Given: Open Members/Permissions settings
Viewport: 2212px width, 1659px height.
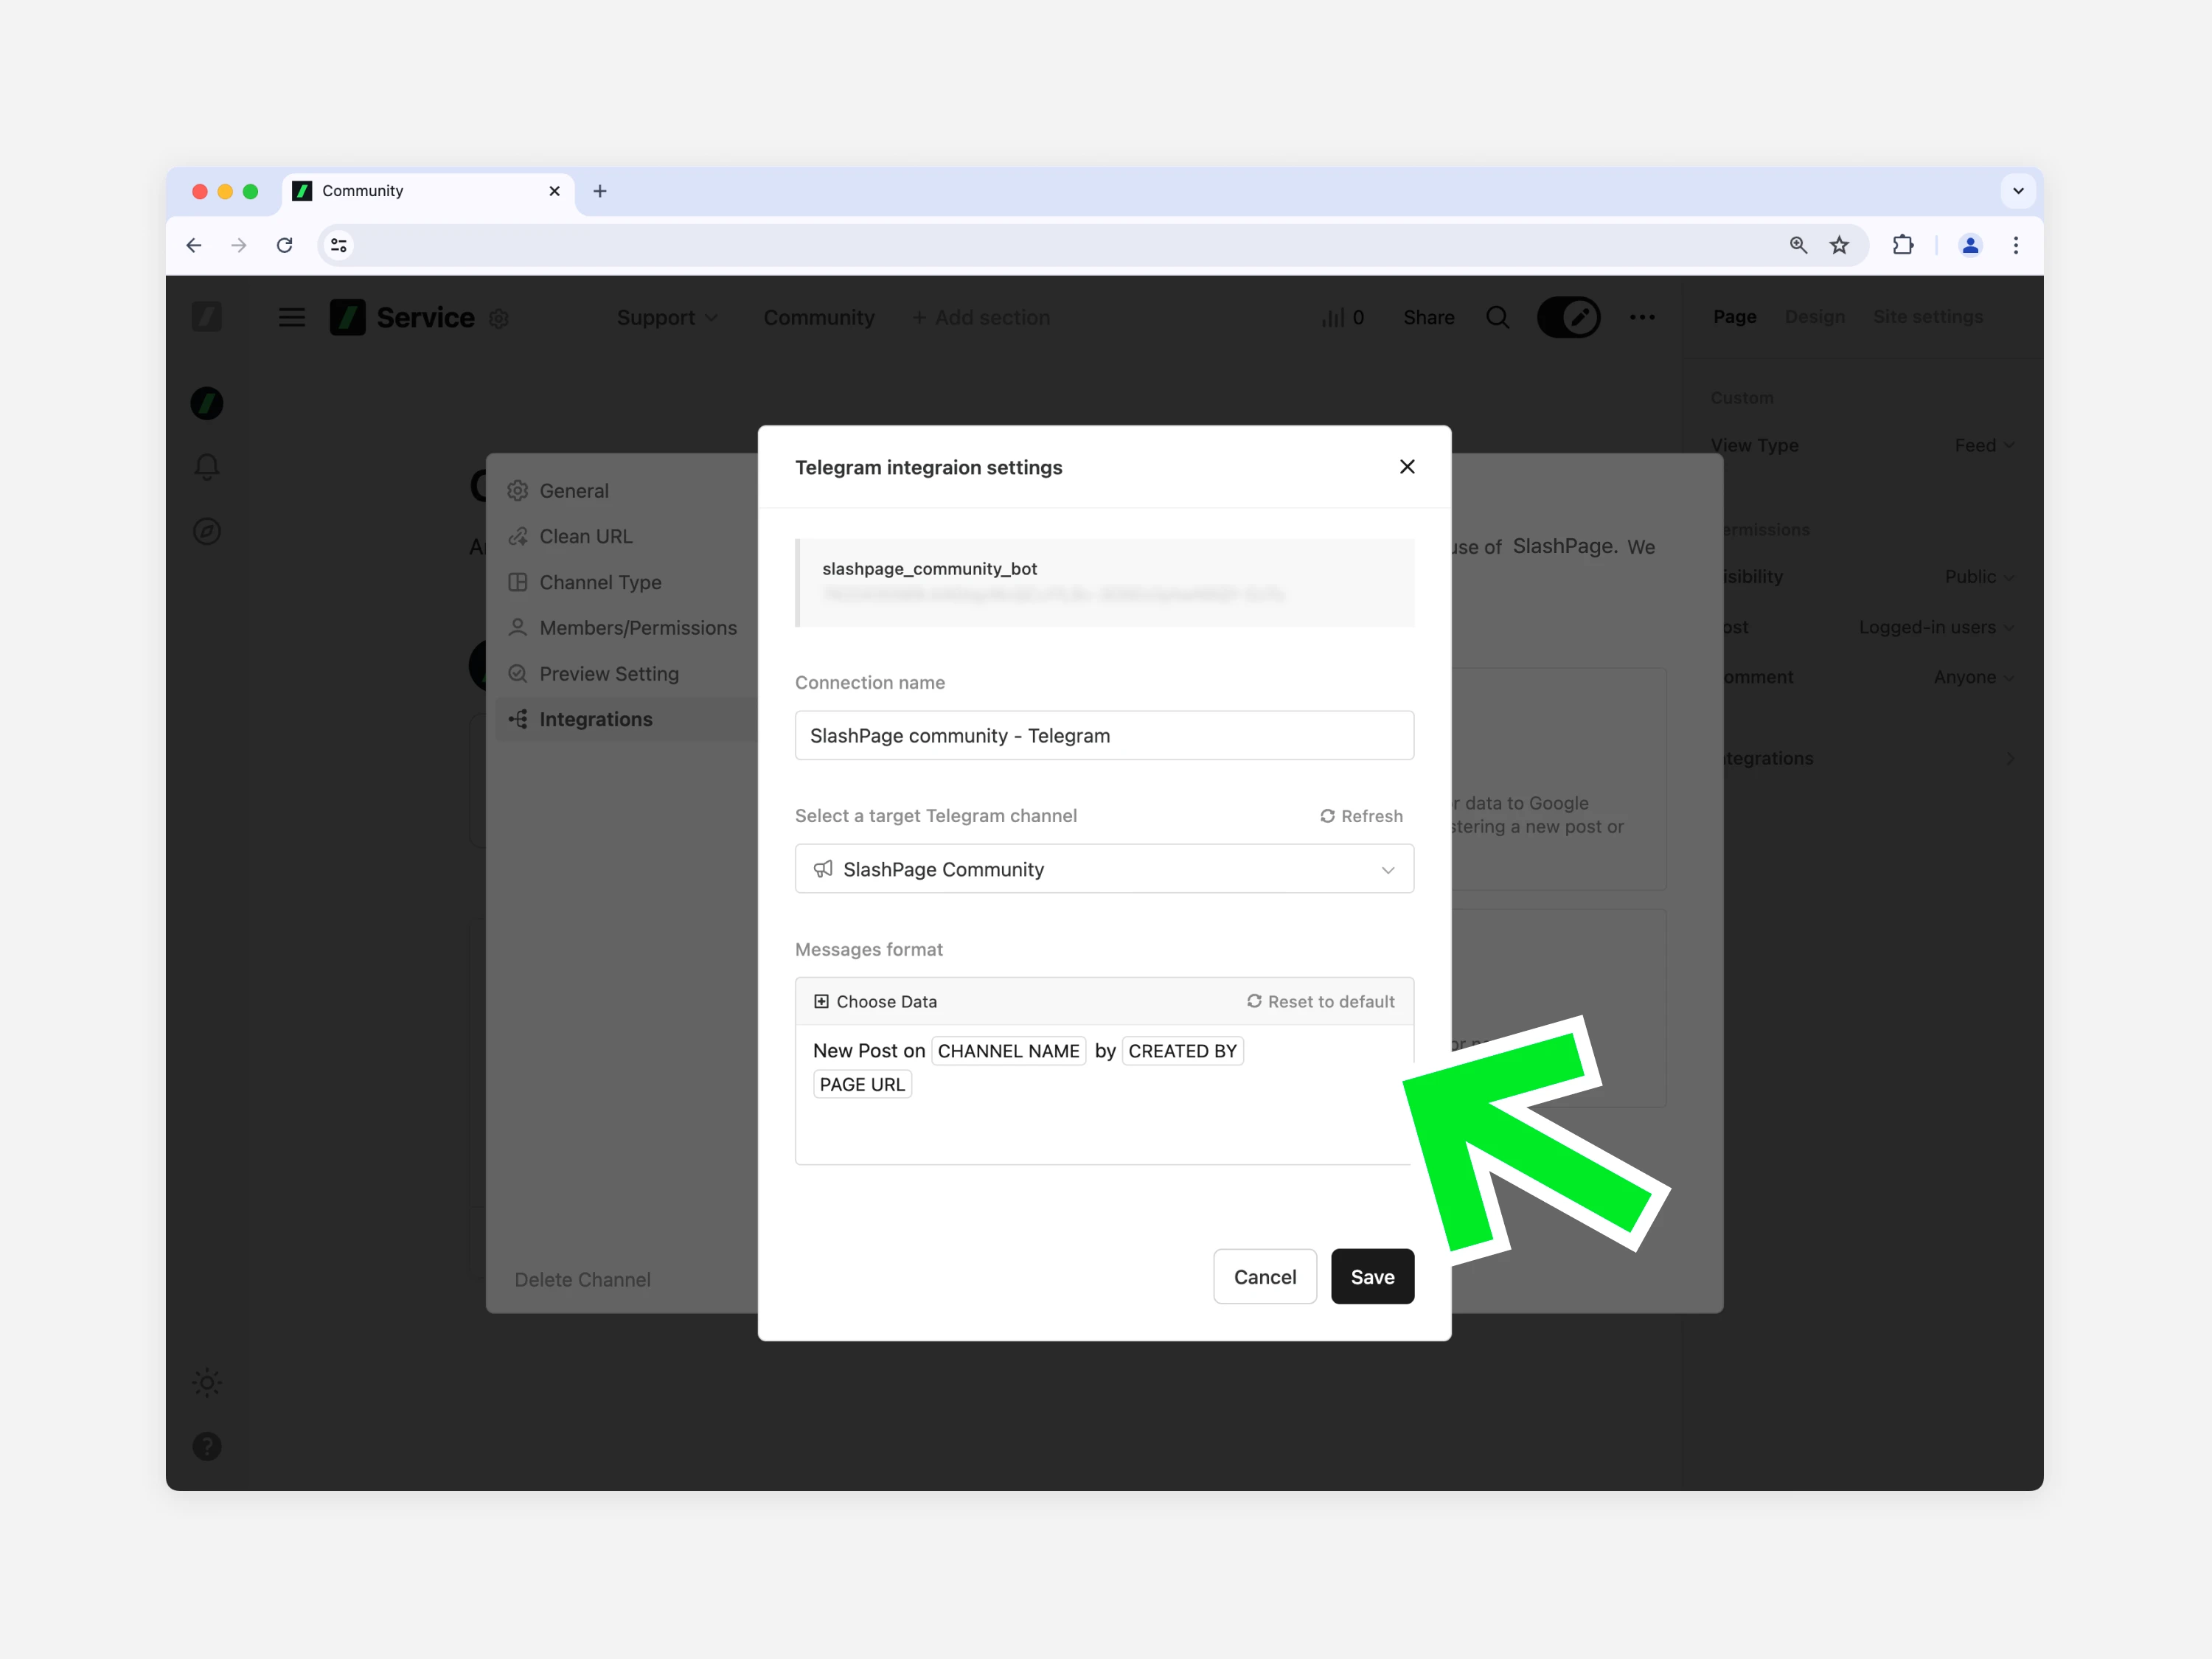Looking at the screenshot, I should 626,628.
